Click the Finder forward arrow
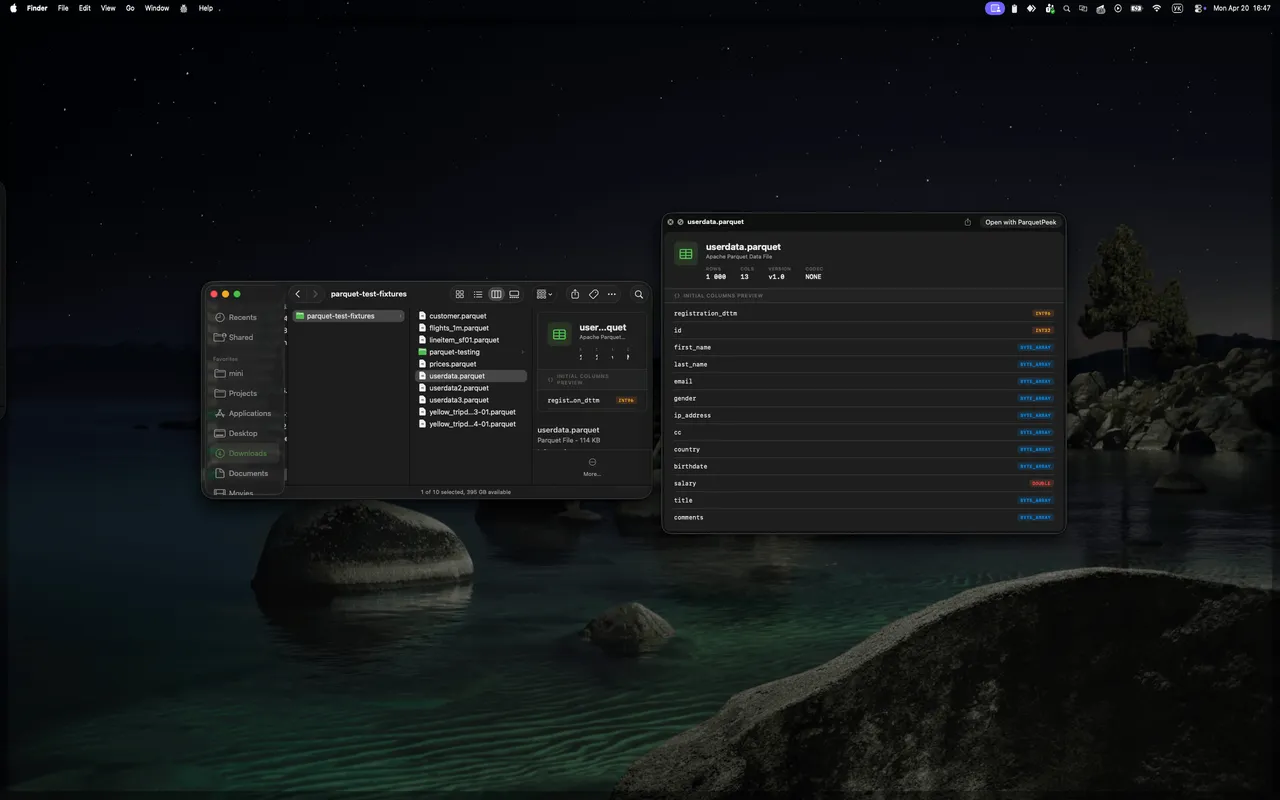1280x800 pixels. (315, 294)
